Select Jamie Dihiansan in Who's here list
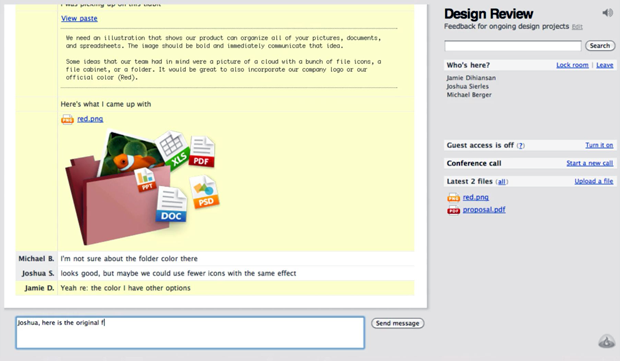The width and height of the screenshot is (620, 361). point(471,78)
